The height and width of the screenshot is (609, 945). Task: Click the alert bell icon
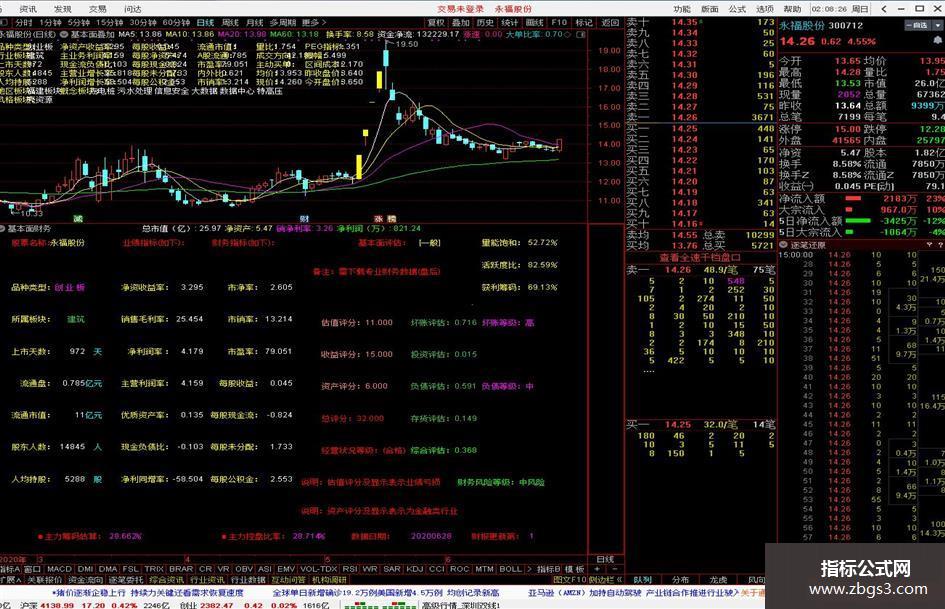(938, 40)
